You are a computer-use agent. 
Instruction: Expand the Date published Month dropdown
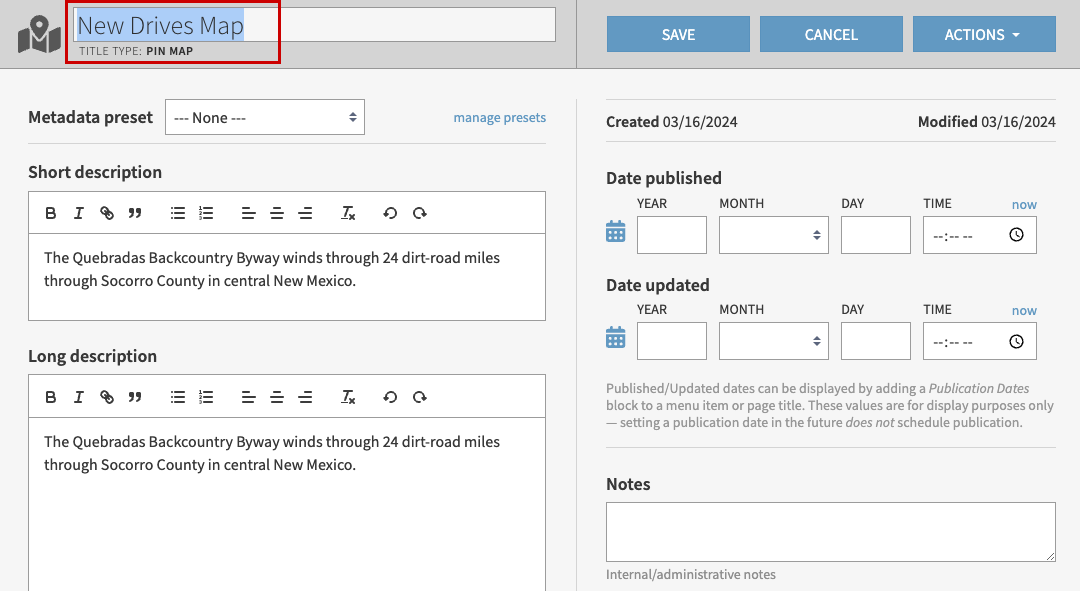click(773, 235)
